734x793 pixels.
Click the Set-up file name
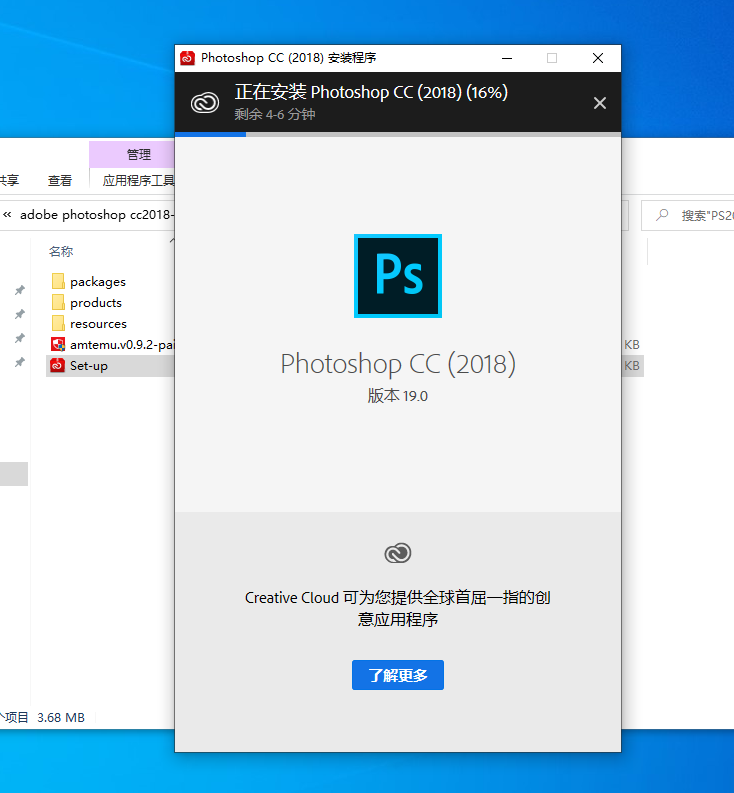89,366
